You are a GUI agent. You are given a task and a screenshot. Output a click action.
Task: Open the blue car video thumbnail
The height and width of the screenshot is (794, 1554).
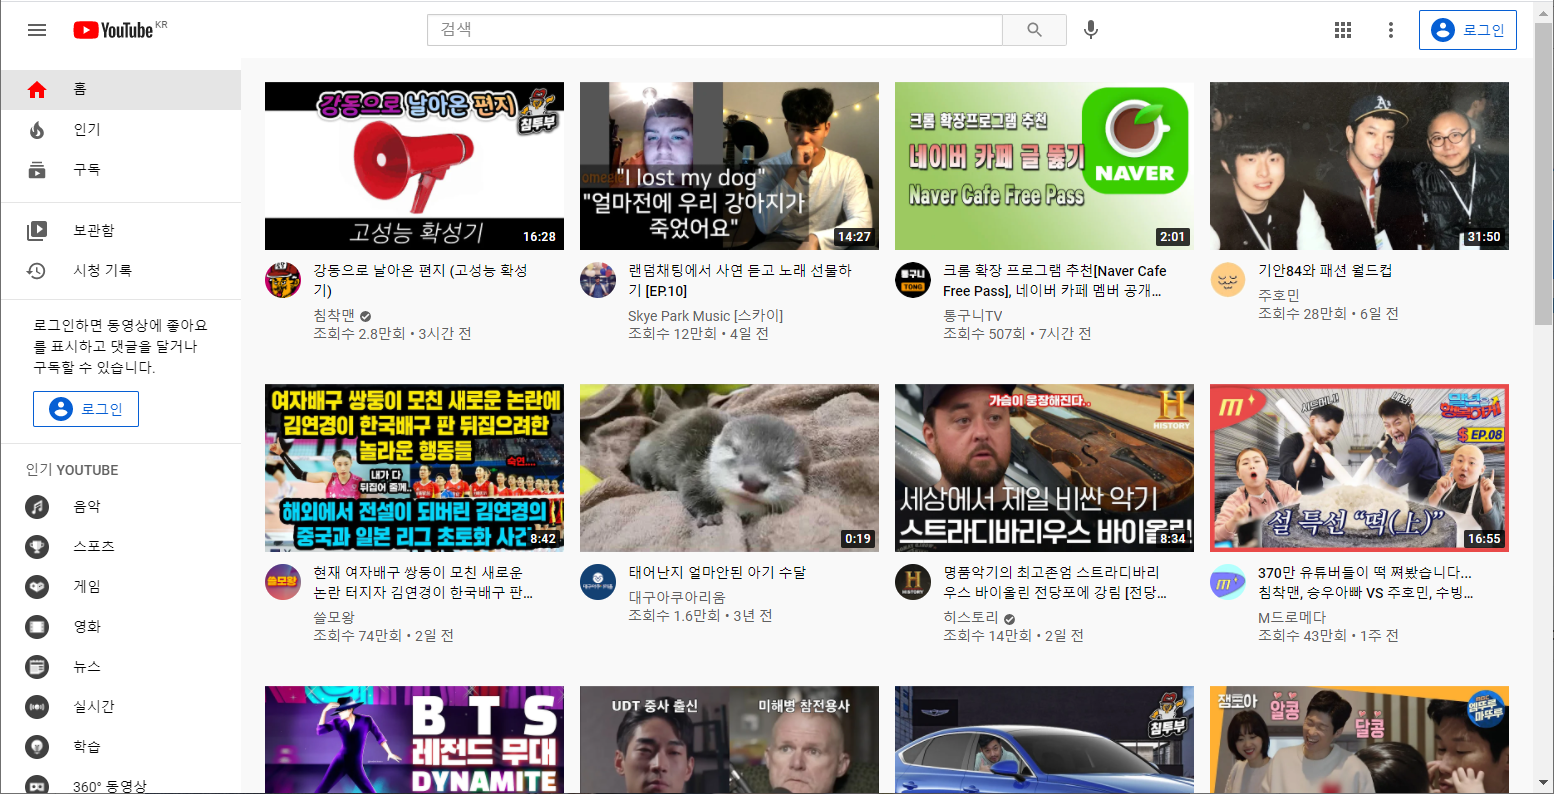tap(1044, 740)
